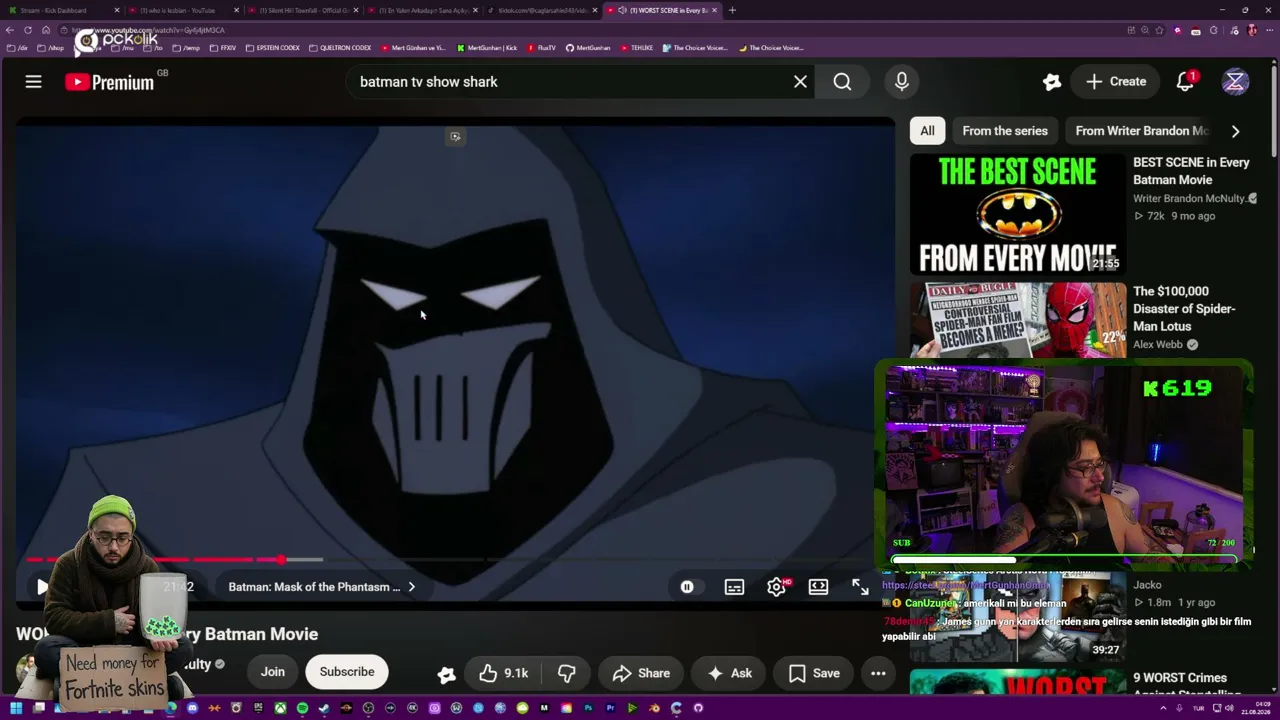Switch to the Stream - Kick Dashboard tab
1280x720 pixels.
pyautogui.click(x=60, y=10)
